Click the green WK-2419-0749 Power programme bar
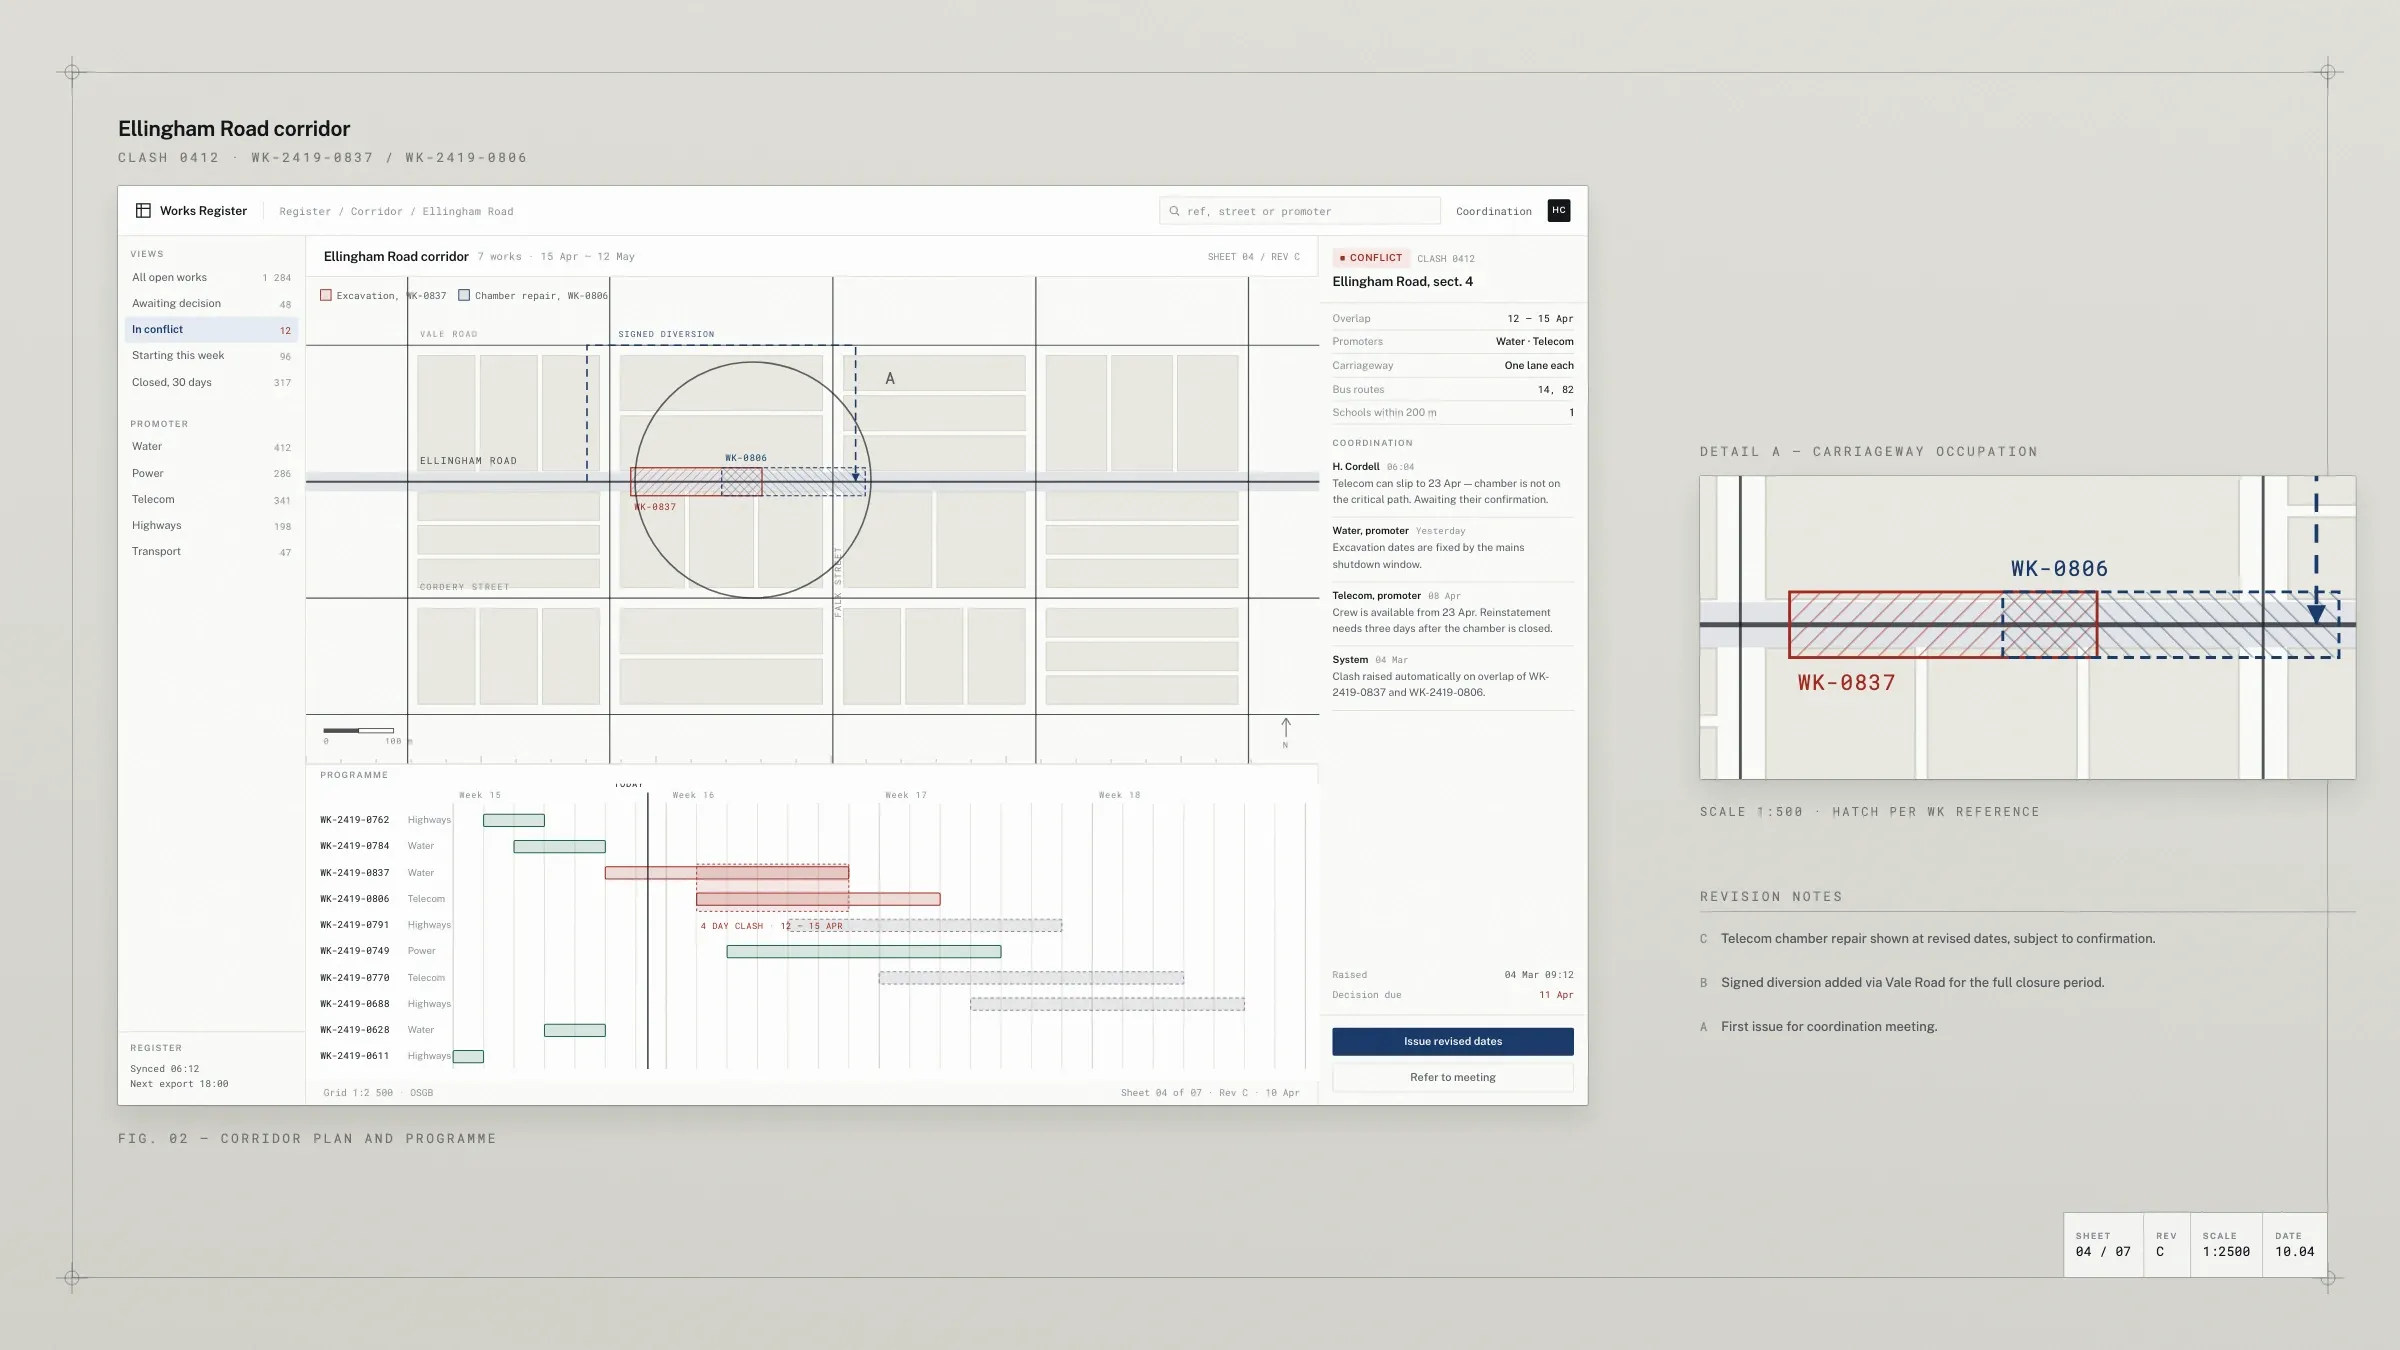 point(864,952)
